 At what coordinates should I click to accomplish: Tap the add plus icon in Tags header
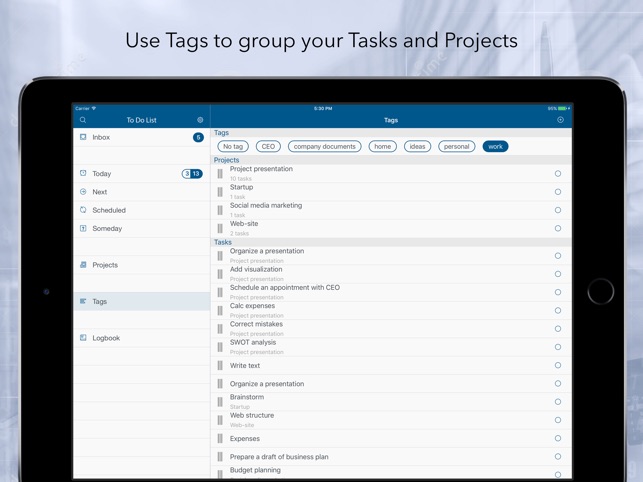(561, 120)
